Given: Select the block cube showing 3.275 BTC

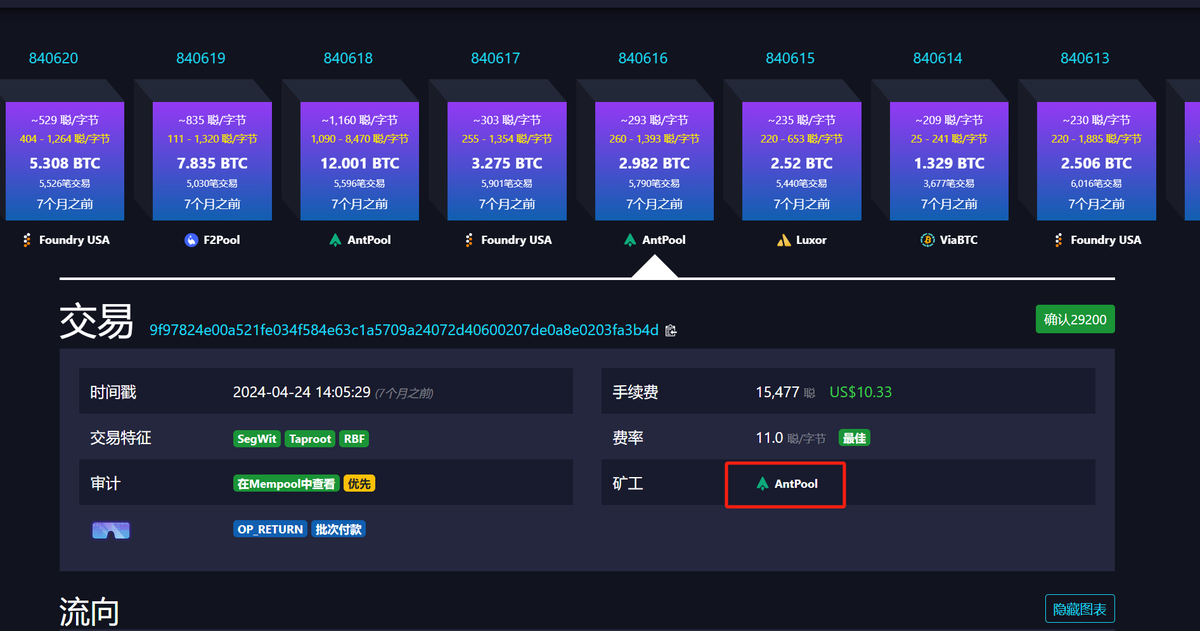Looking at the screenshot, I should tap(507, 160).
